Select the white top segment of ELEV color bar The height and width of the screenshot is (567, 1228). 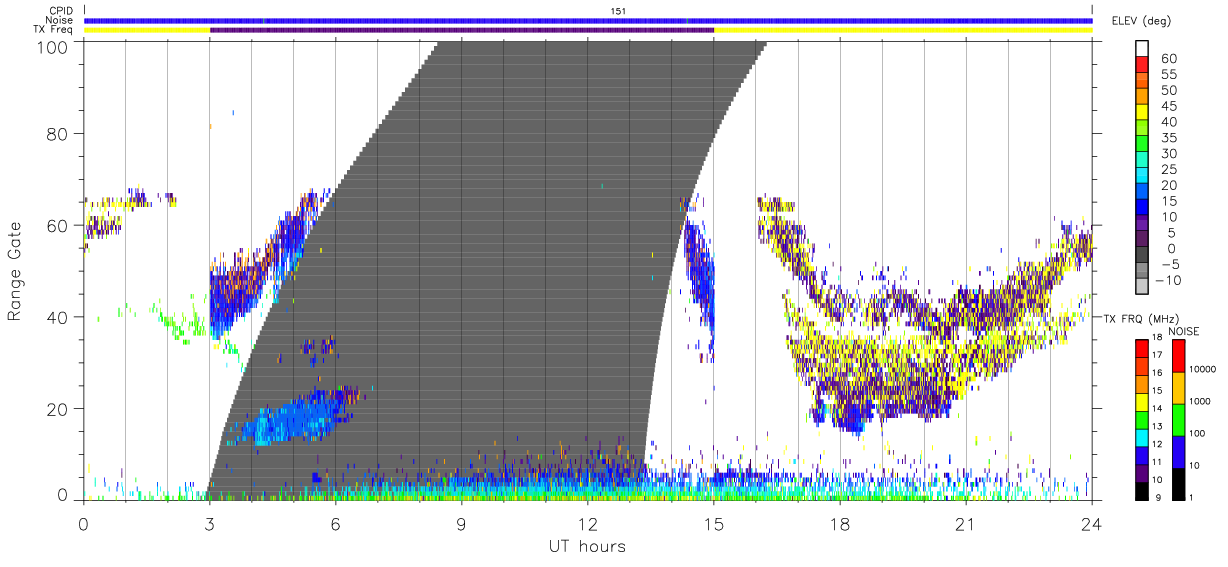point(1142,50)
